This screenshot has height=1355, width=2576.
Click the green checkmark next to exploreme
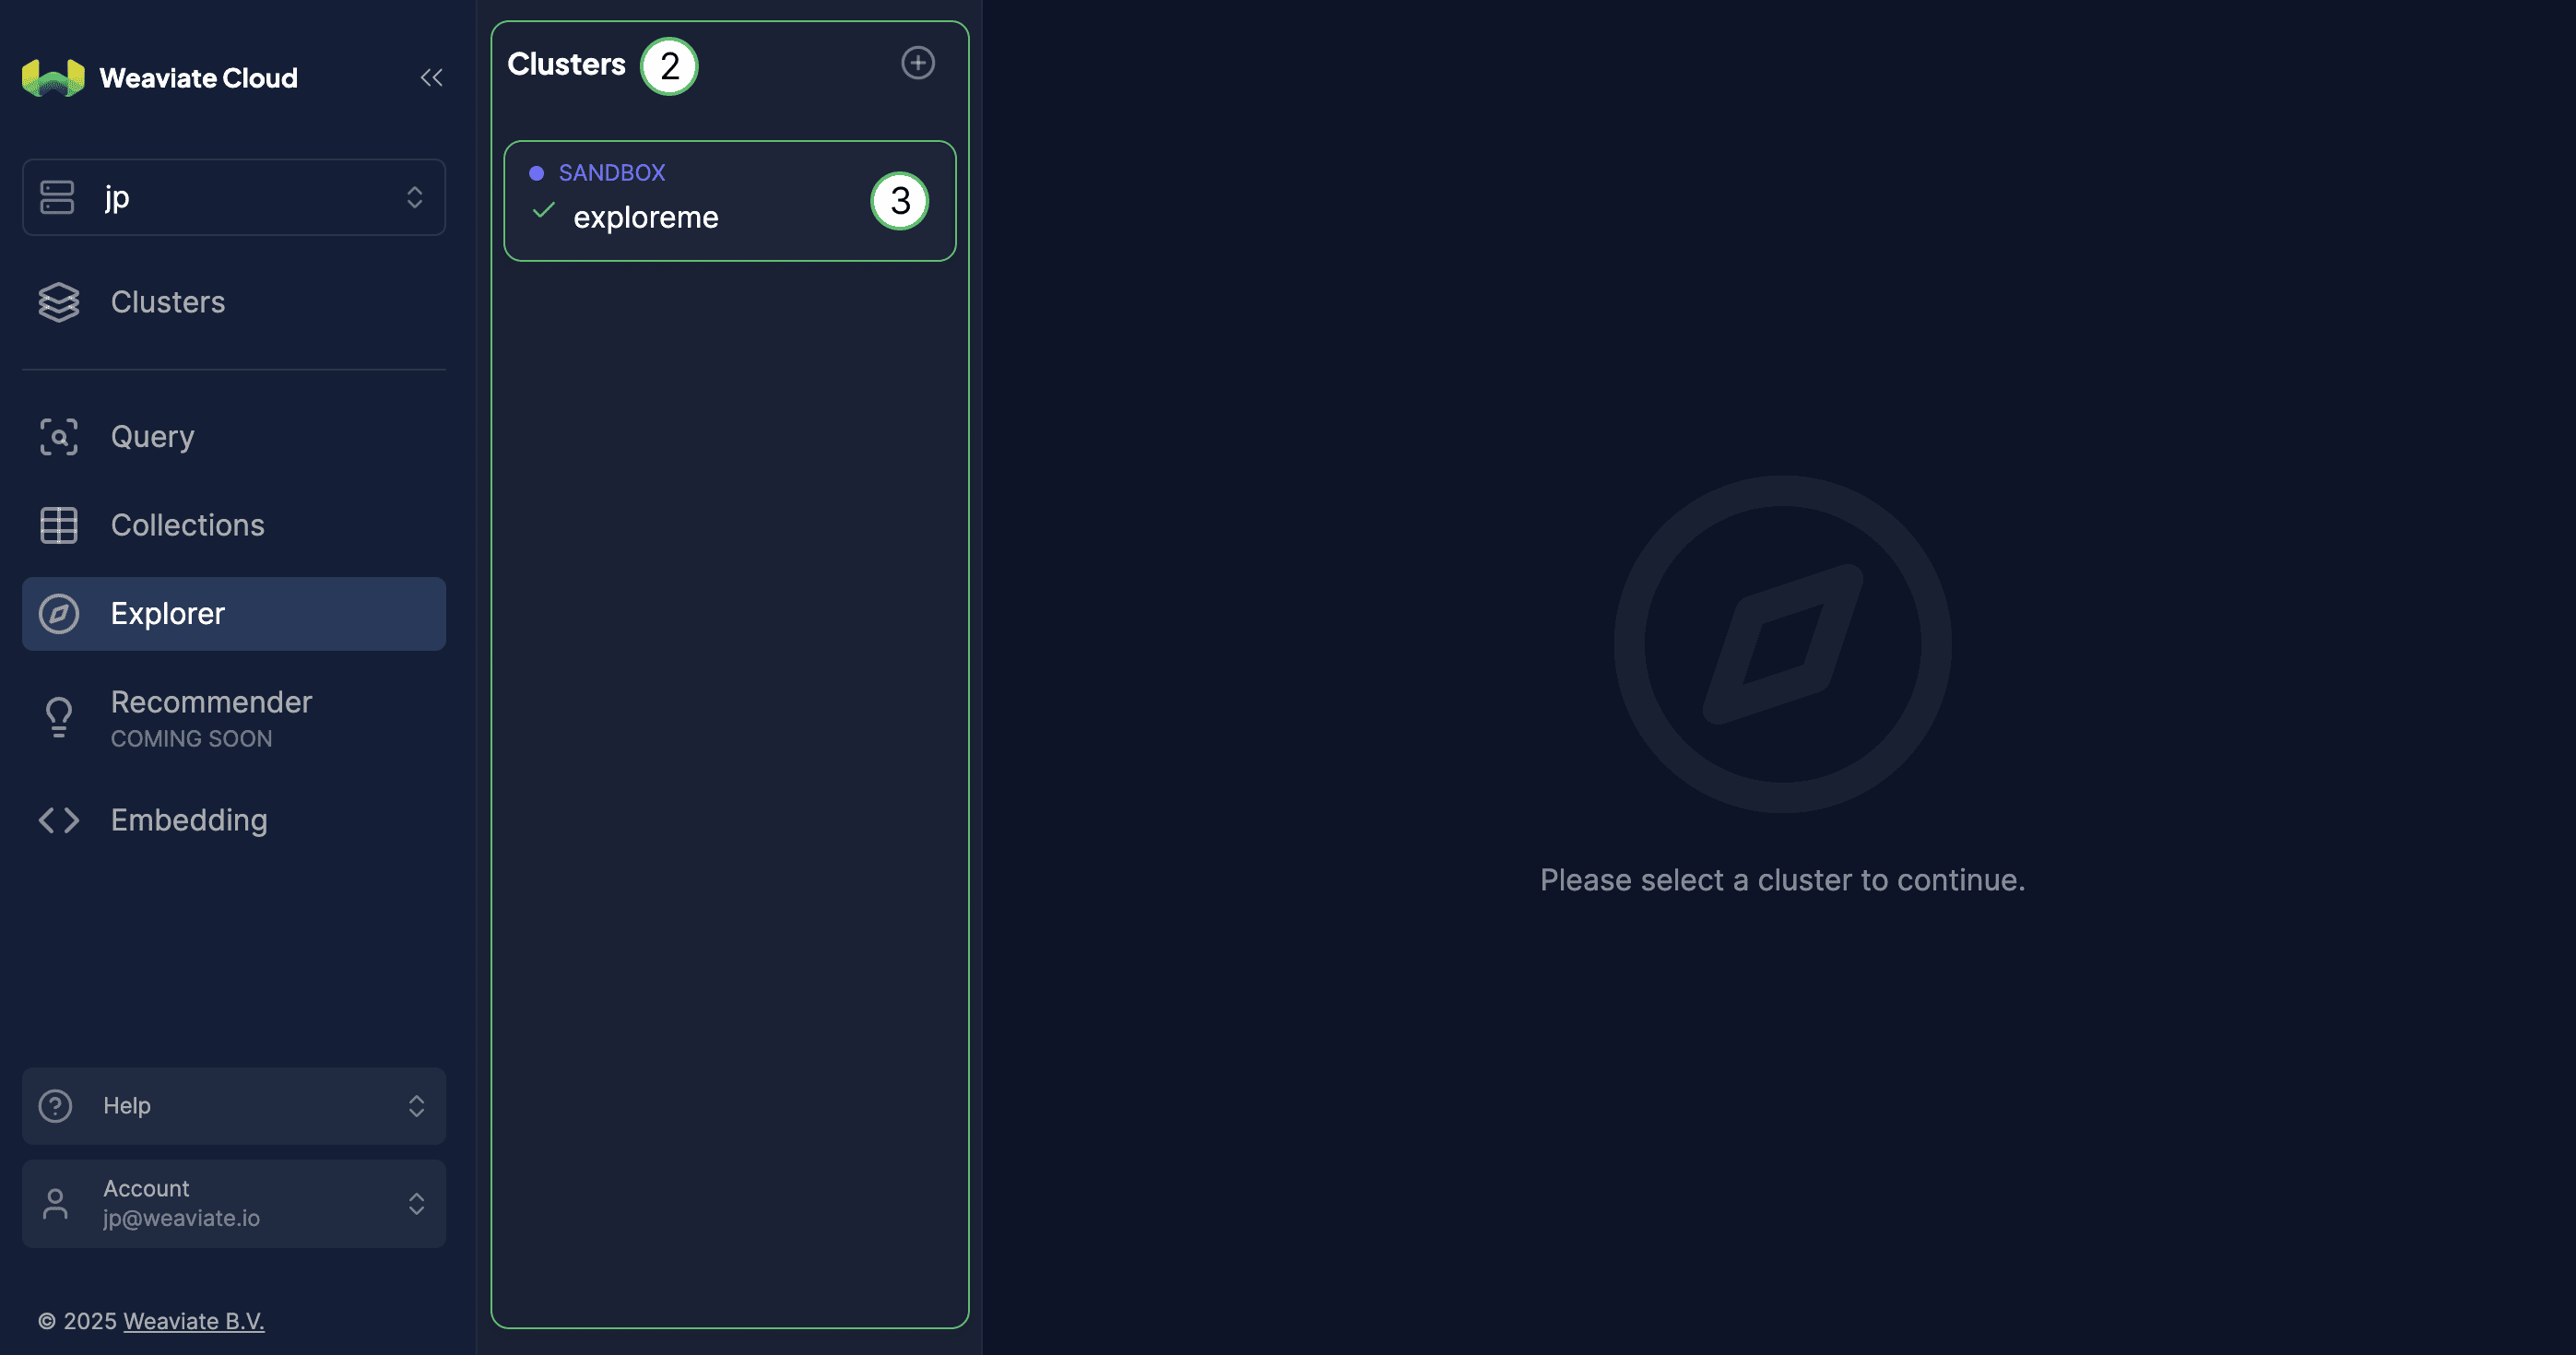point(544,210)
